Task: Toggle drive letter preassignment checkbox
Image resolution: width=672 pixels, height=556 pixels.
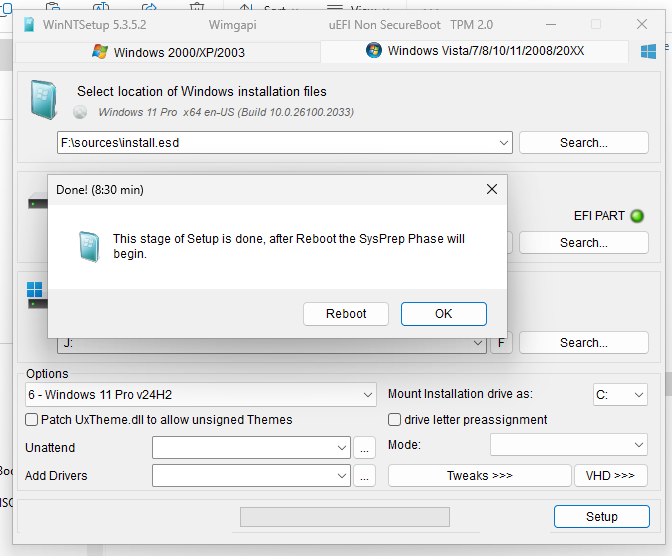Action: point(394,420)
